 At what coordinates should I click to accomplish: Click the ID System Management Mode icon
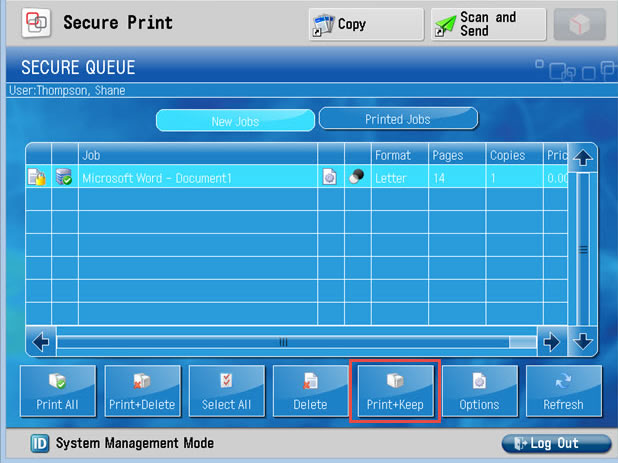(40, 443)
